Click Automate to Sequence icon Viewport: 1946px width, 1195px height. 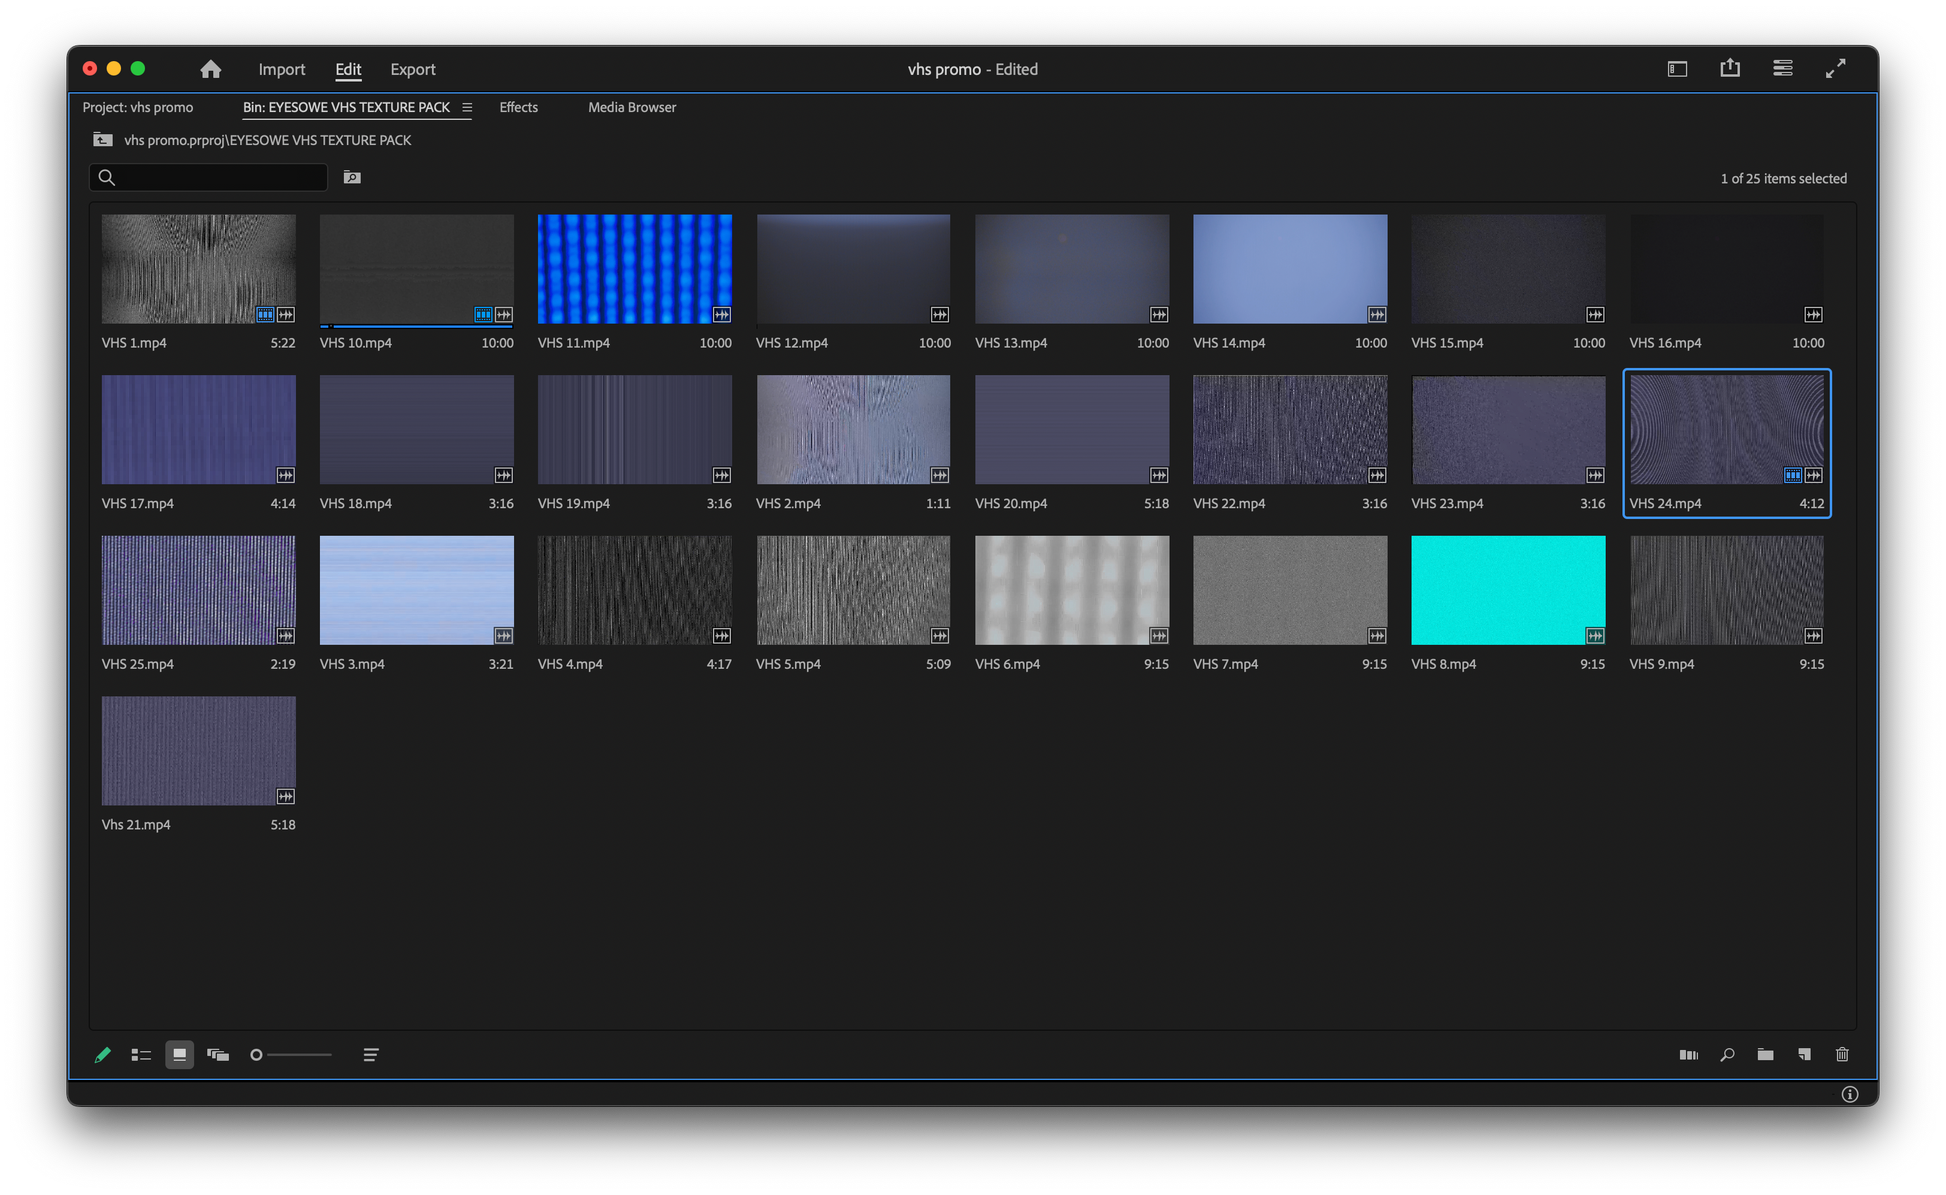[1688, 1055]
